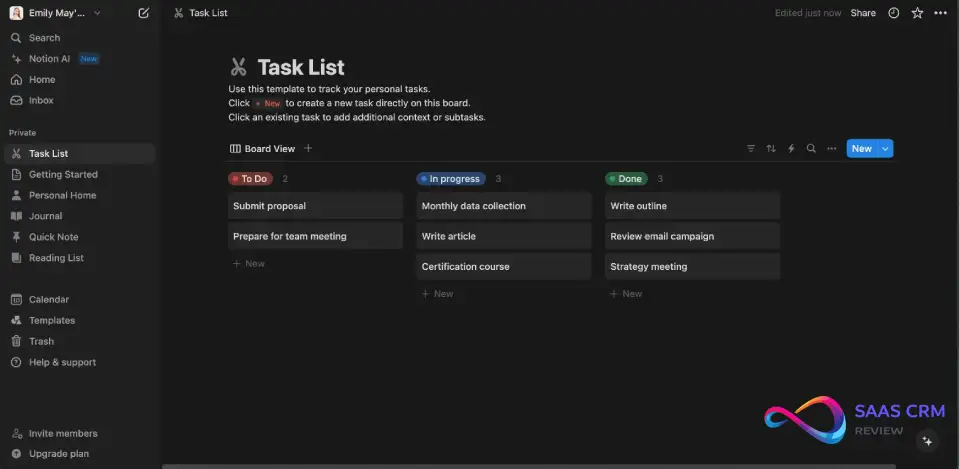Click the sort arrows icon

click(x=771, y=149)
